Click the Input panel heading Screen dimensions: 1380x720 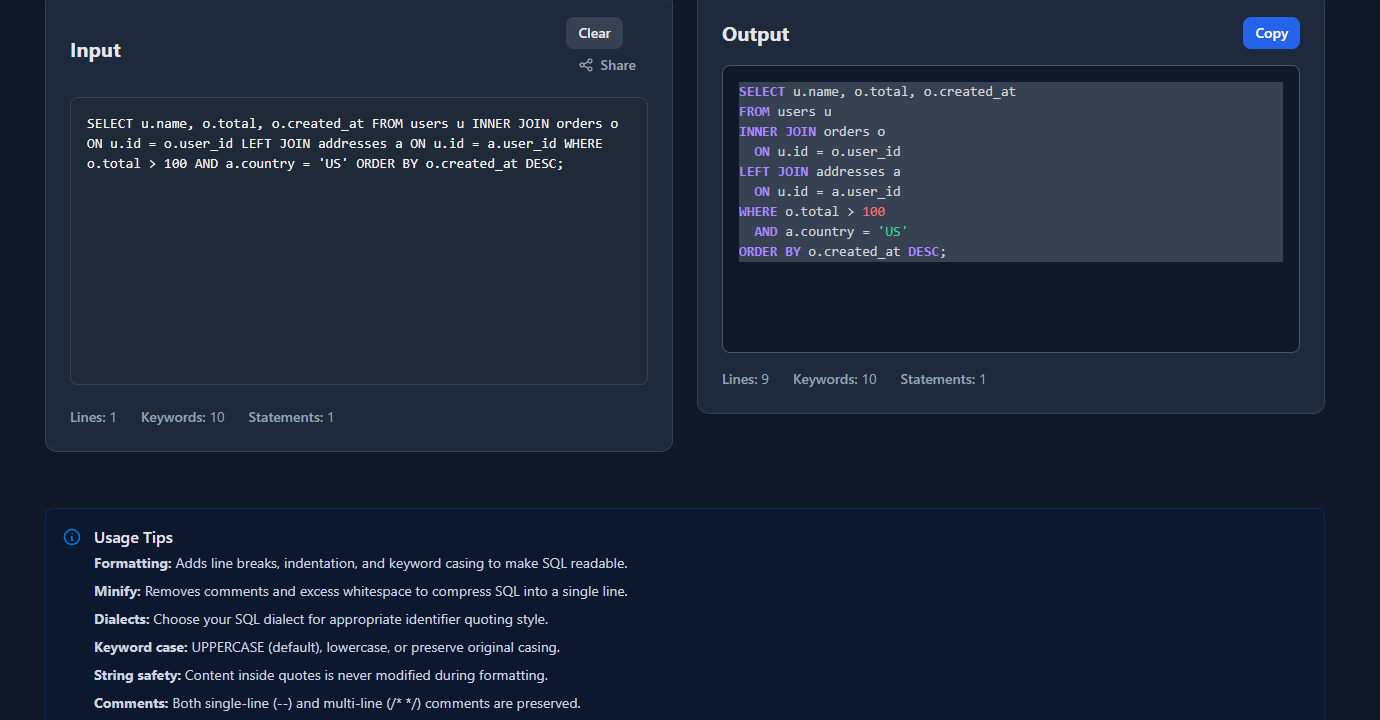coord(96,50)
